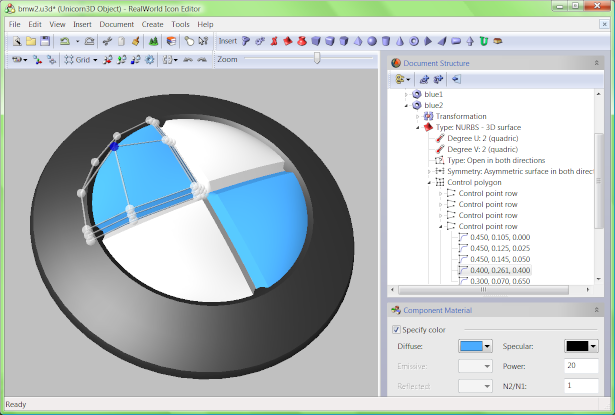Click the scissors cut icon in toolbar
This screenshot has width=615, height=415.
(107, 42)
